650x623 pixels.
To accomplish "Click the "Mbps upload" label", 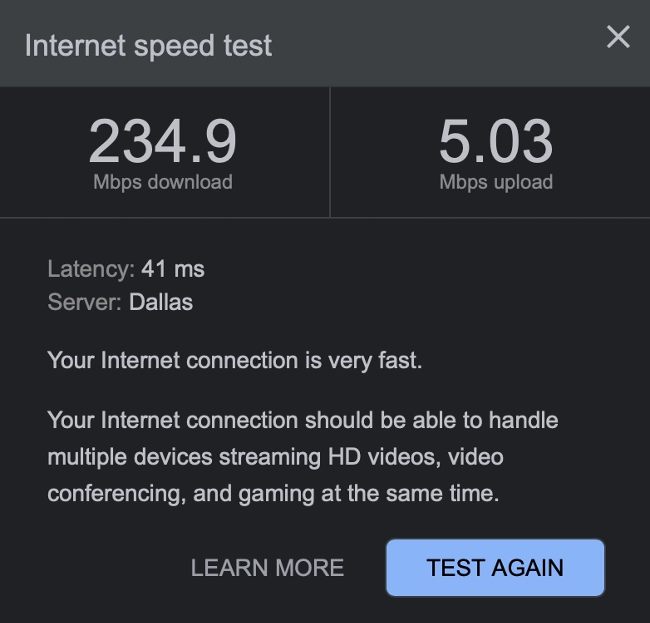I will coord(495,182).
